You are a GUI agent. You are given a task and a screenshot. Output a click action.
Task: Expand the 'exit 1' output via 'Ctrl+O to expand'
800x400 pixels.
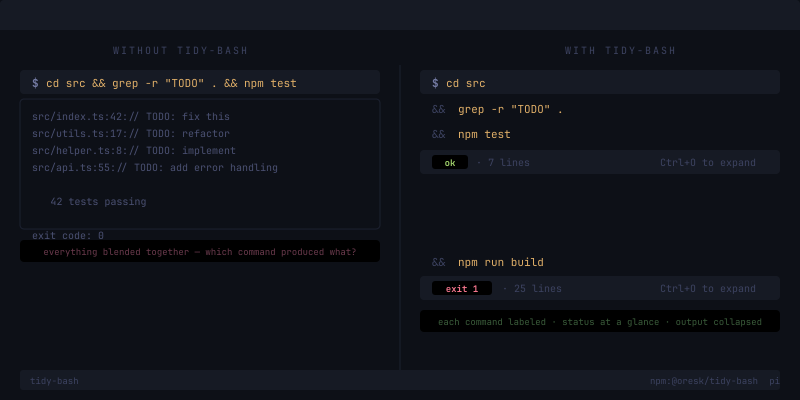point(708,289)
